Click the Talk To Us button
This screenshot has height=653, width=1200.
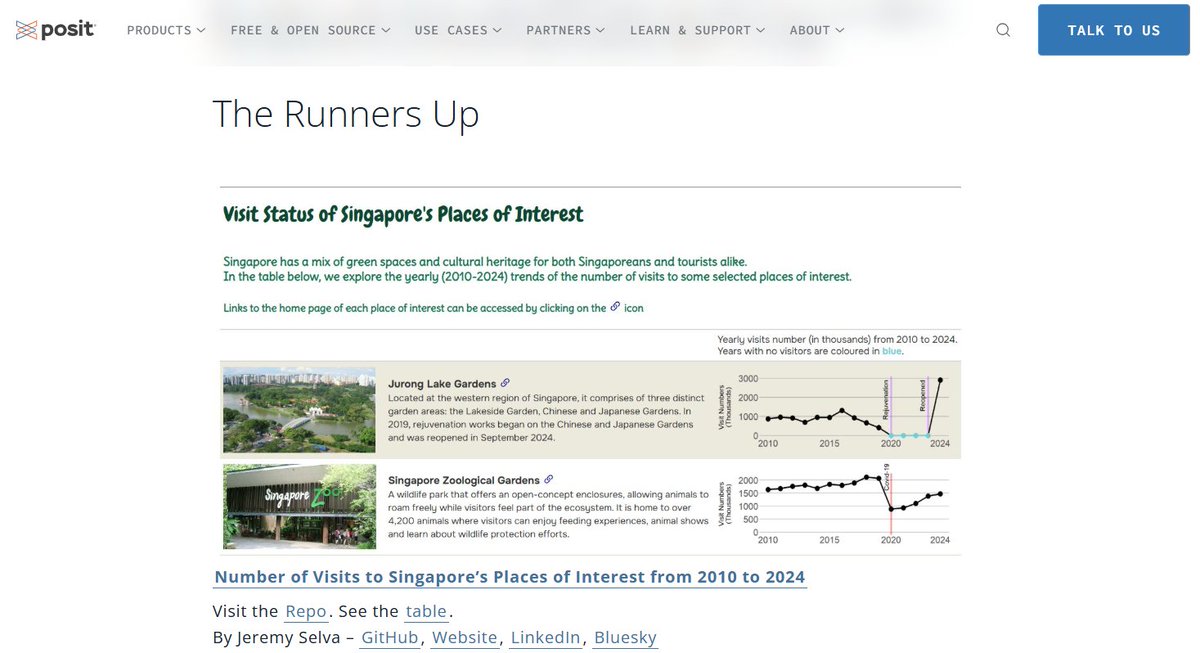coord(1114,30)
